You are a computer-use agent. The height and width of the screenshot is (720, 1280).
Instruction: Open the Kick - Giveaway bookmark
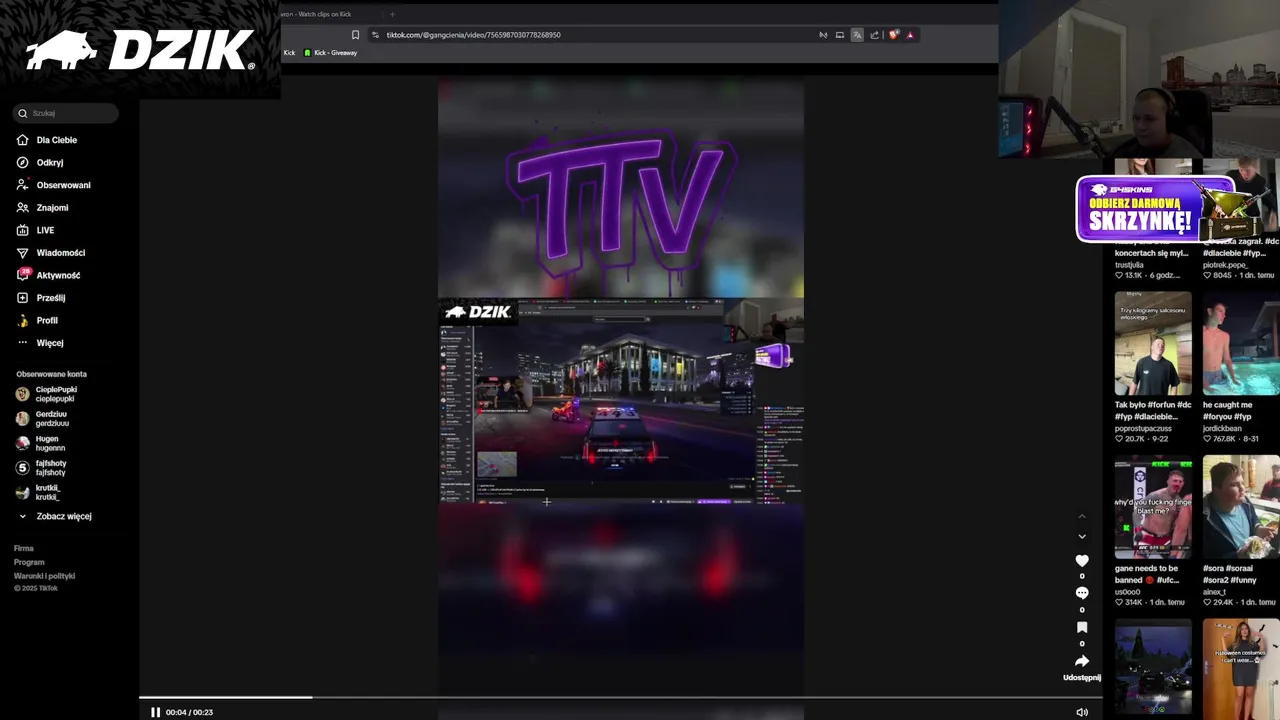point(330,53)
